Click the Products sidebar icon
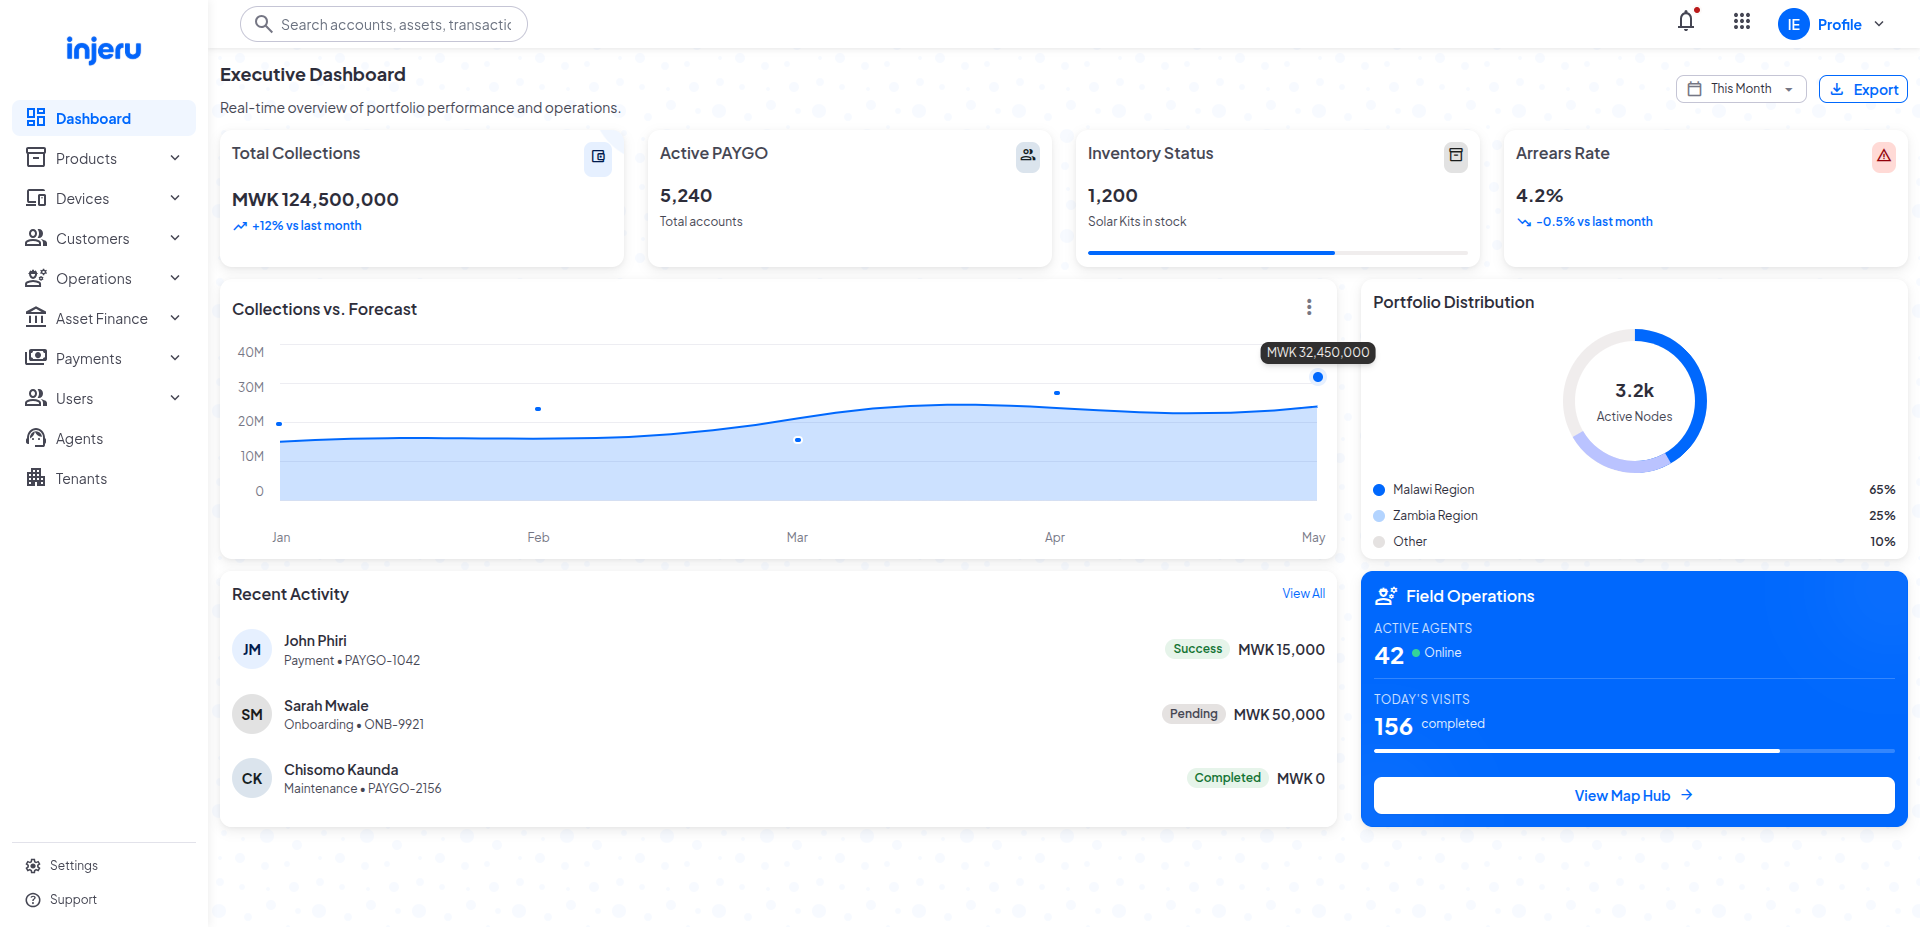 pyautogui.click(x=36, y=158)
